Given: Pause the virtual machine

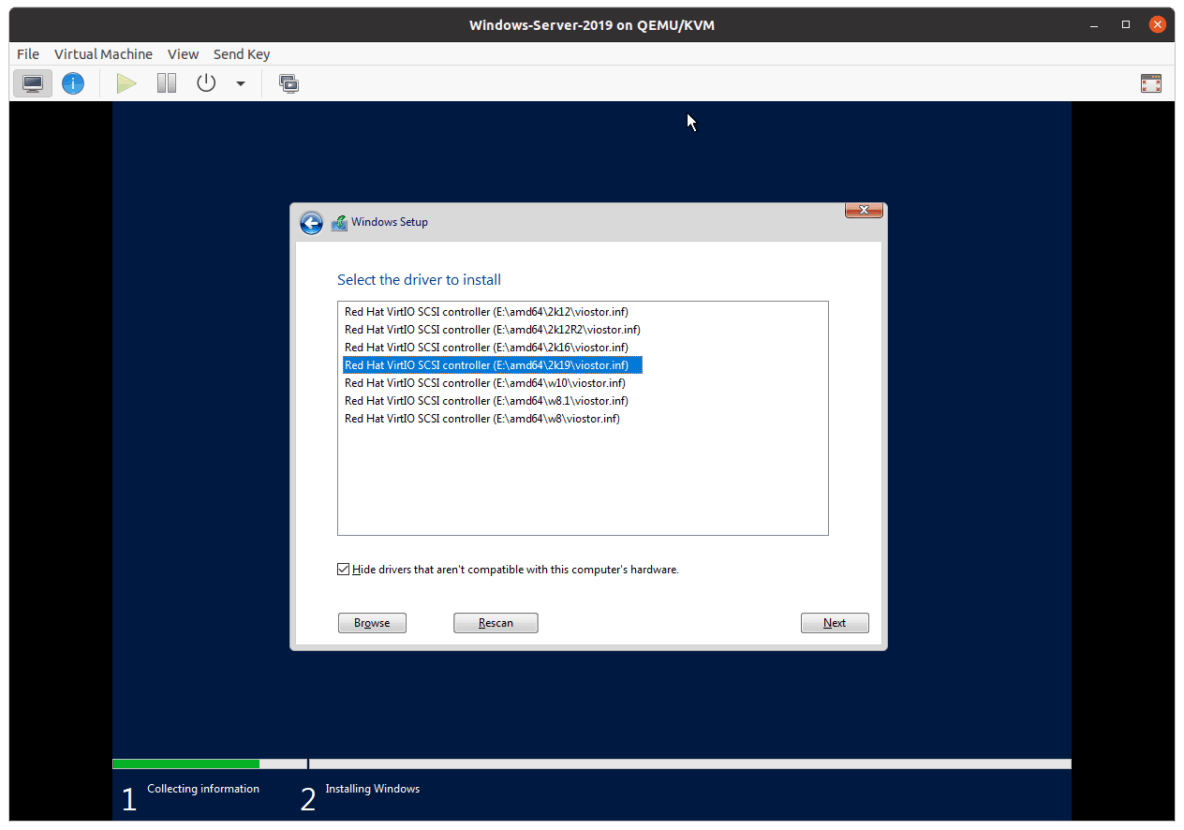Looking at the screenshot, I should [165, 83].
